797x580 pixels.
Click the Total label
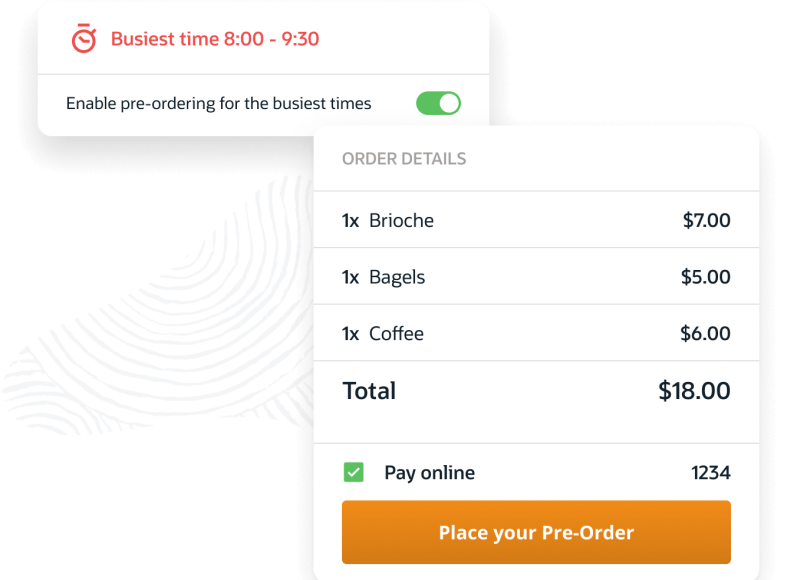click(369, 391)
